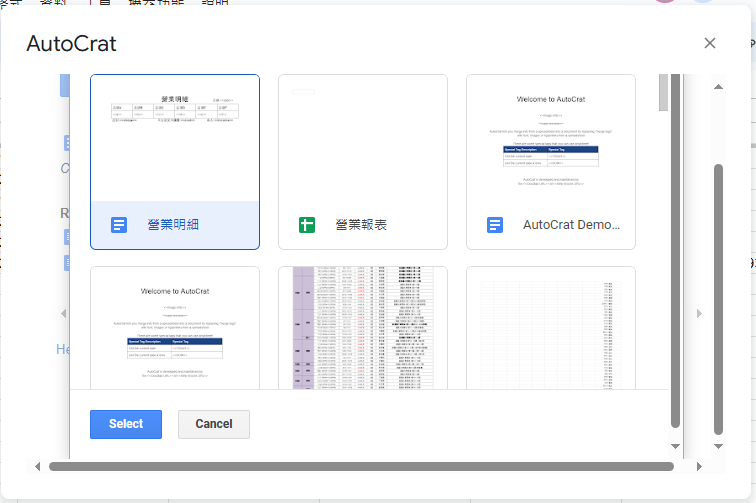Image resolution: width=756 pixels, height=503 pixels.
Task: Close the AutoCrat dialog
Action: click(709, 43)
